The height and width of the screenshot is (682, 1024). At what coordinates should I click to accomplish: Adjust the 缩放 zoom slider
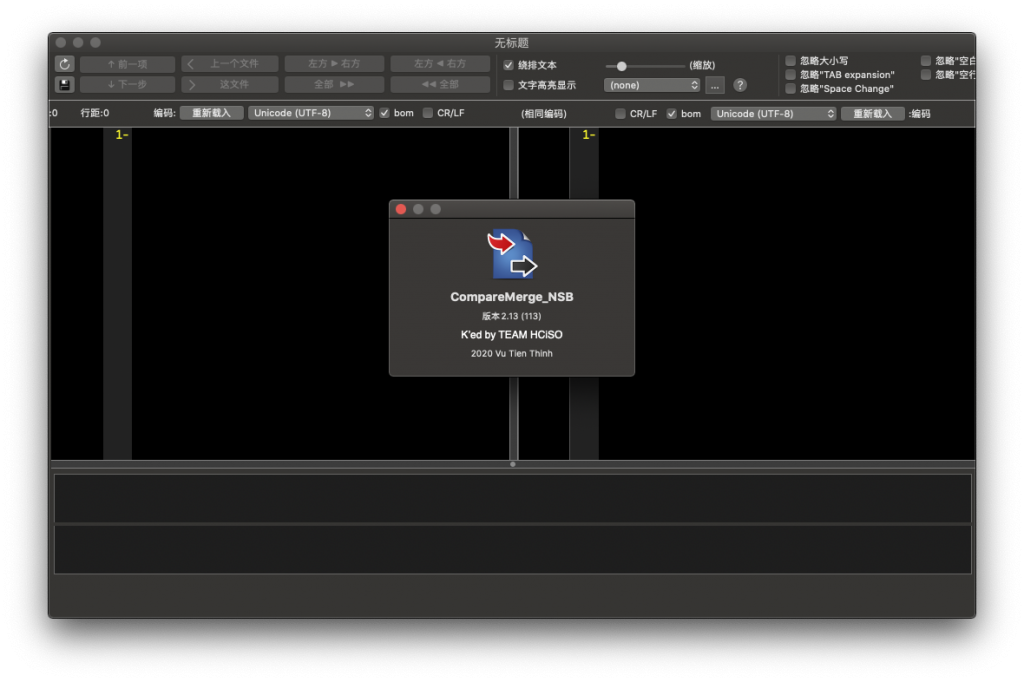[x=621, y=66]
